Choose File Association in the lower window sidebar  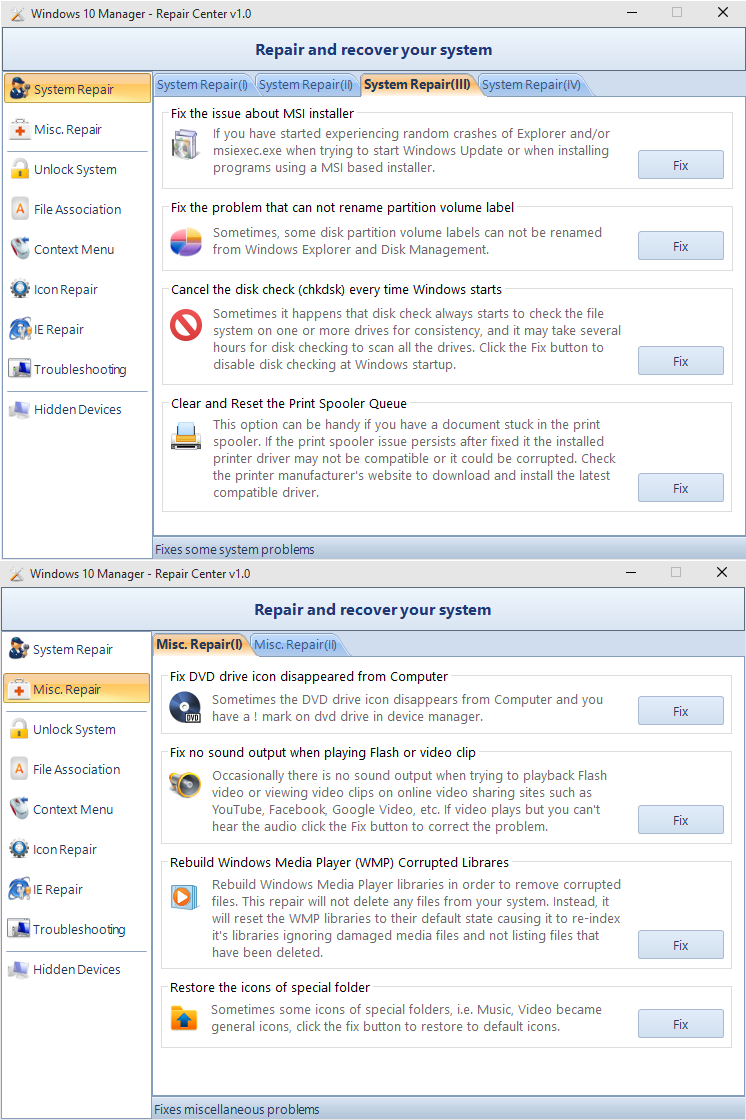[x=76, y=769]
